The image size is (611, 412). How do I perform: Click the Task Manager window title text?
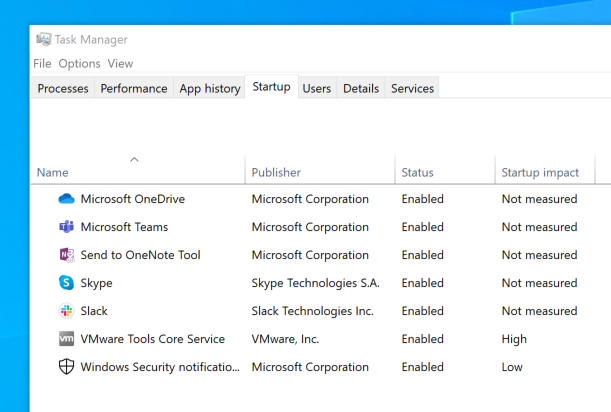pos(91,40)
